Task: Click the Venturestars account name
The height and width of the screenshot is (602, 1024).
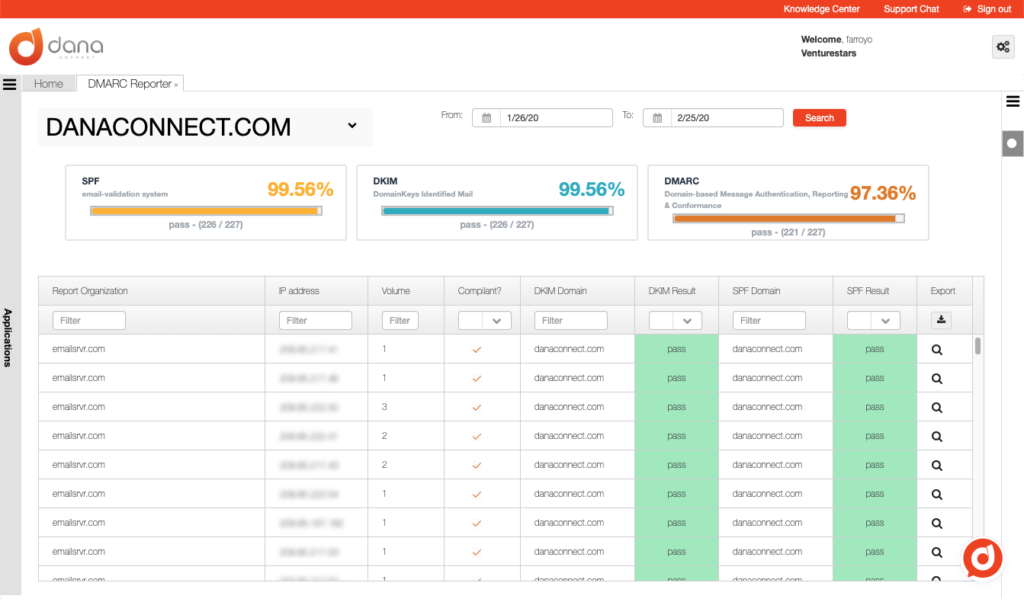Action: pos(828,54)
